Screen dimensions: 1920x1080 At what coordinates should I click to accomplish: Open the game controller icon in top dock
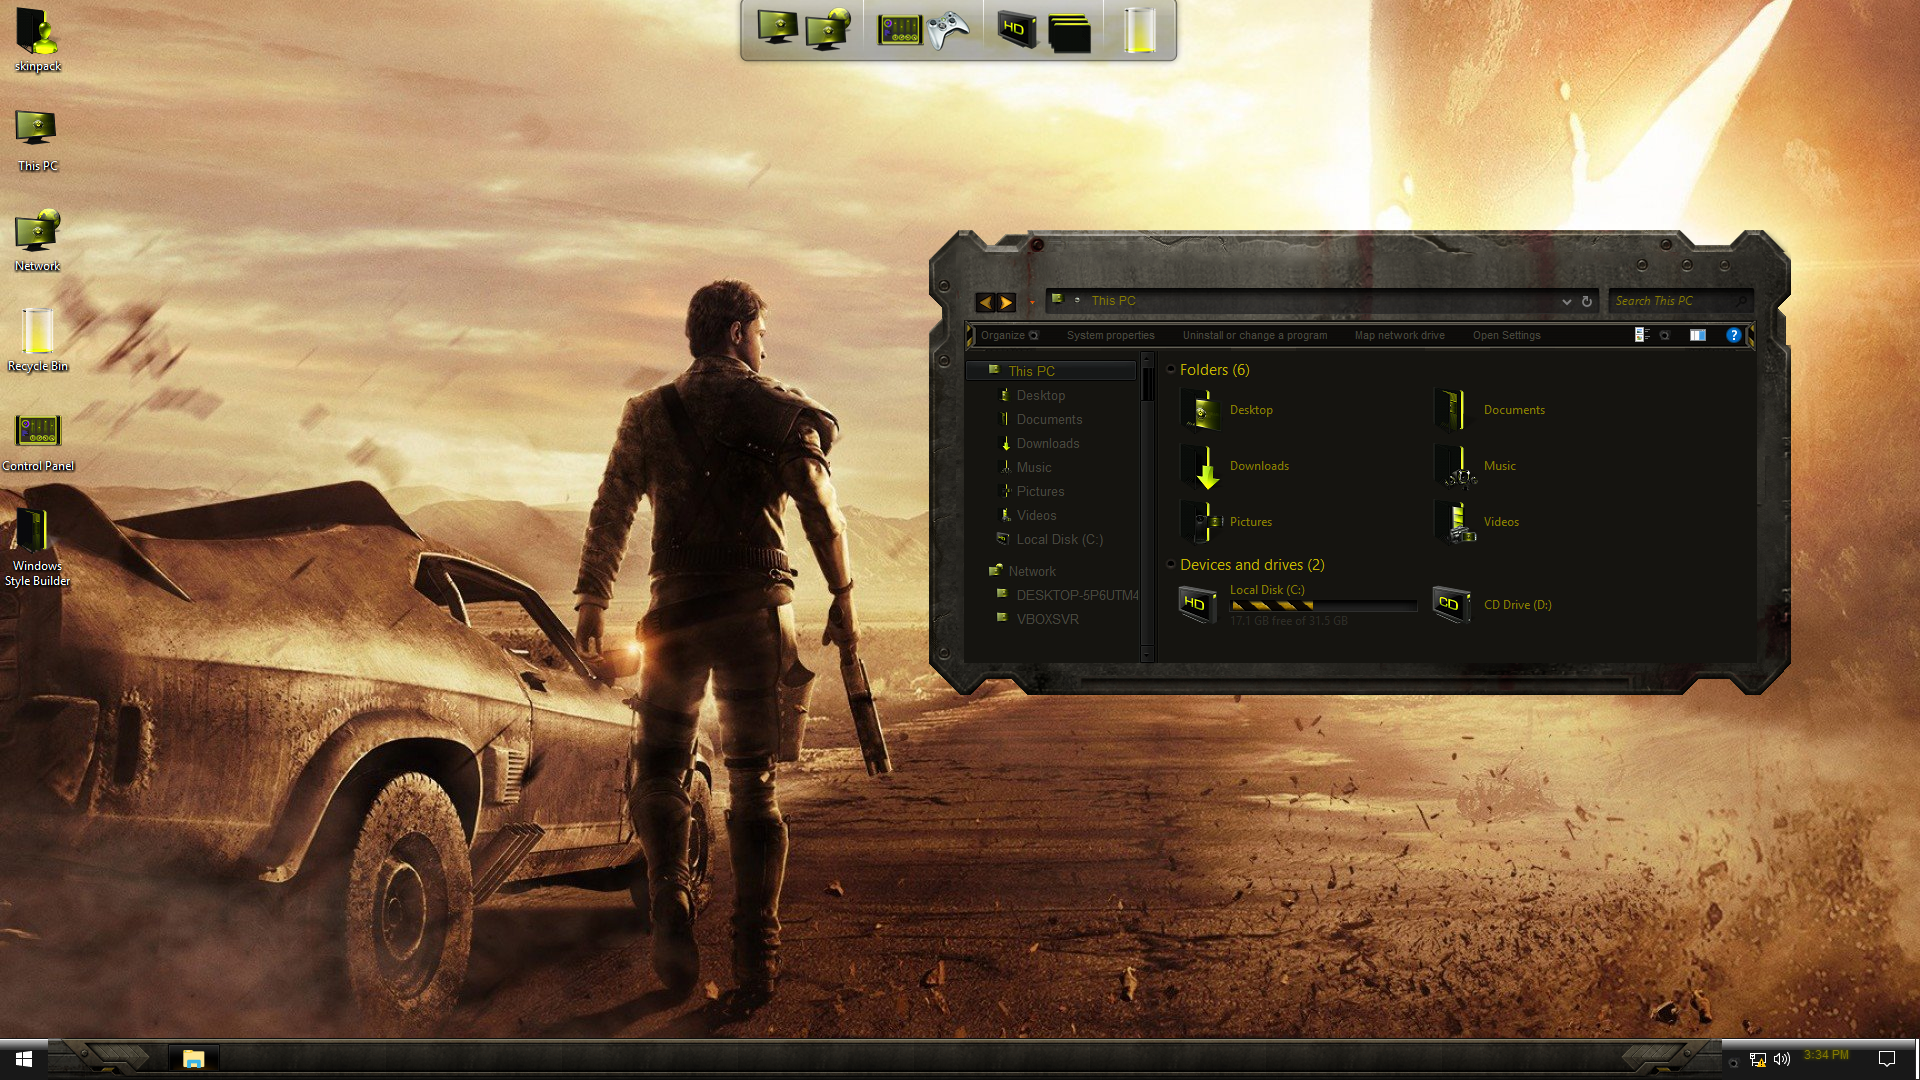click(947, 30)
